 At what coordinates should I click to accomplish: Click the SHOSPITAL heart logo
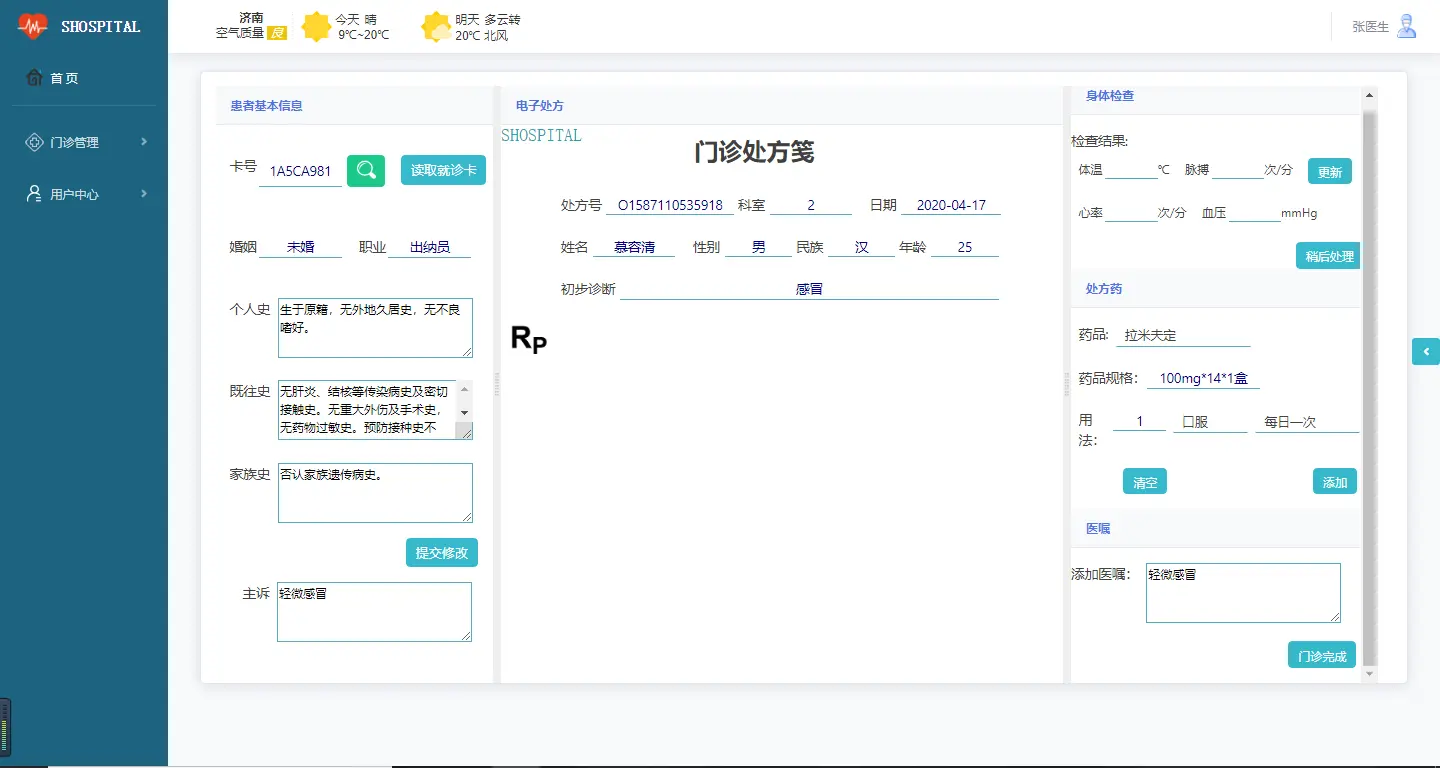(31, 25)
